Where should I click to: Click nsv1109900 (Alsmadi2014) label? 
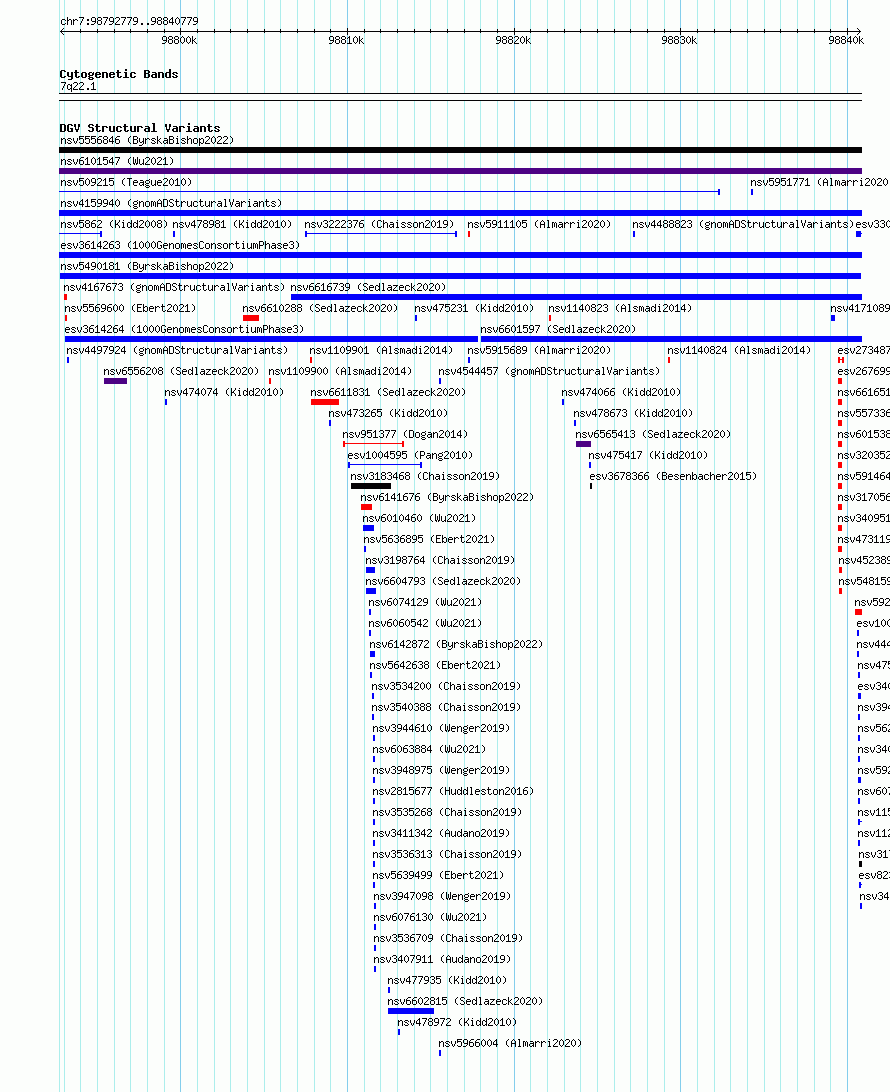pyautogui.click(x=340, y=371)
